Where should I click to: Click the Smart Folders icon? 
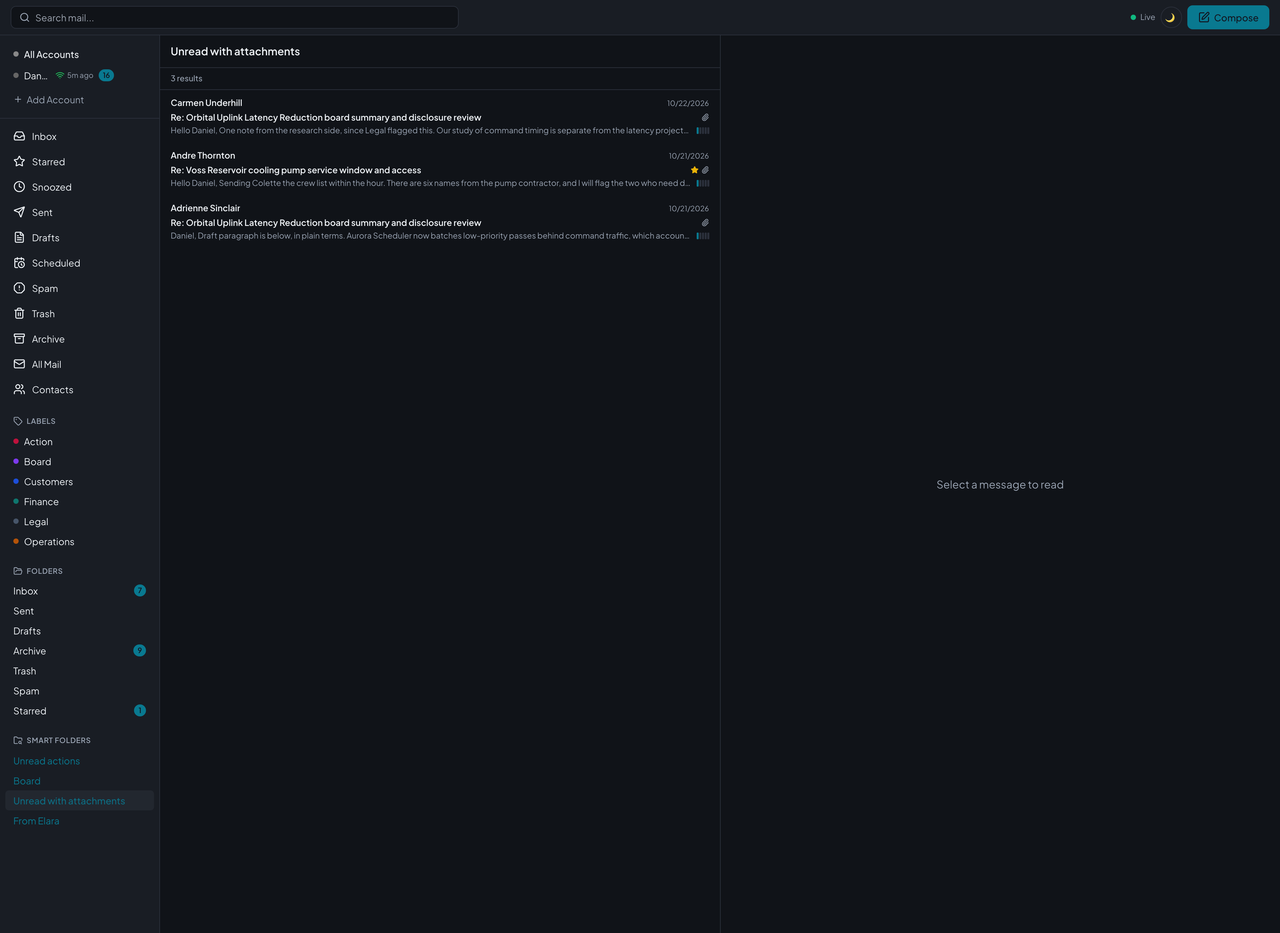point(18,740)
